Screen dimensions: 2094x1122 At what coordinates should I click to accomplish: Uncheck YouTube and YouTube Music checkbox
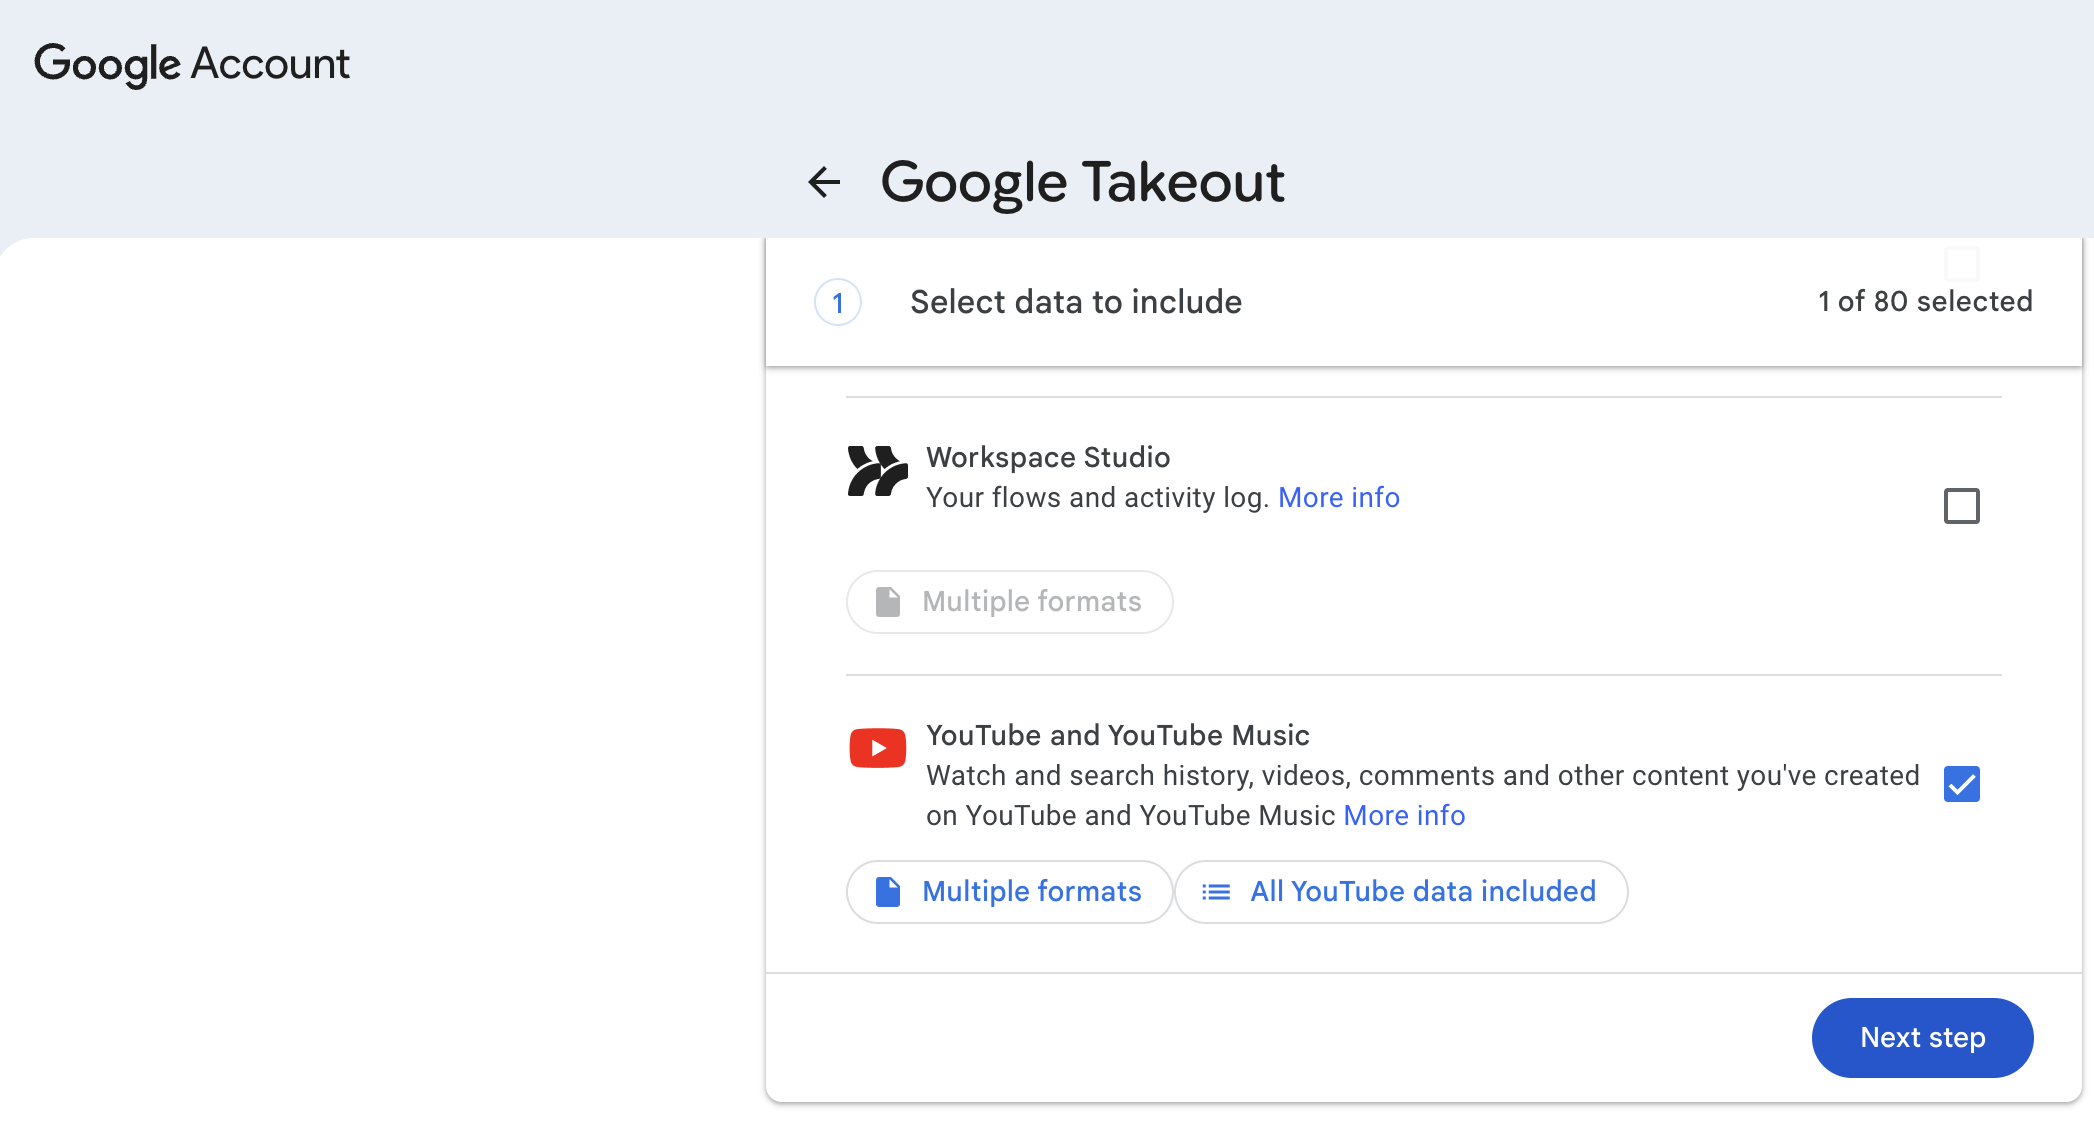[x=1961, y=784]
